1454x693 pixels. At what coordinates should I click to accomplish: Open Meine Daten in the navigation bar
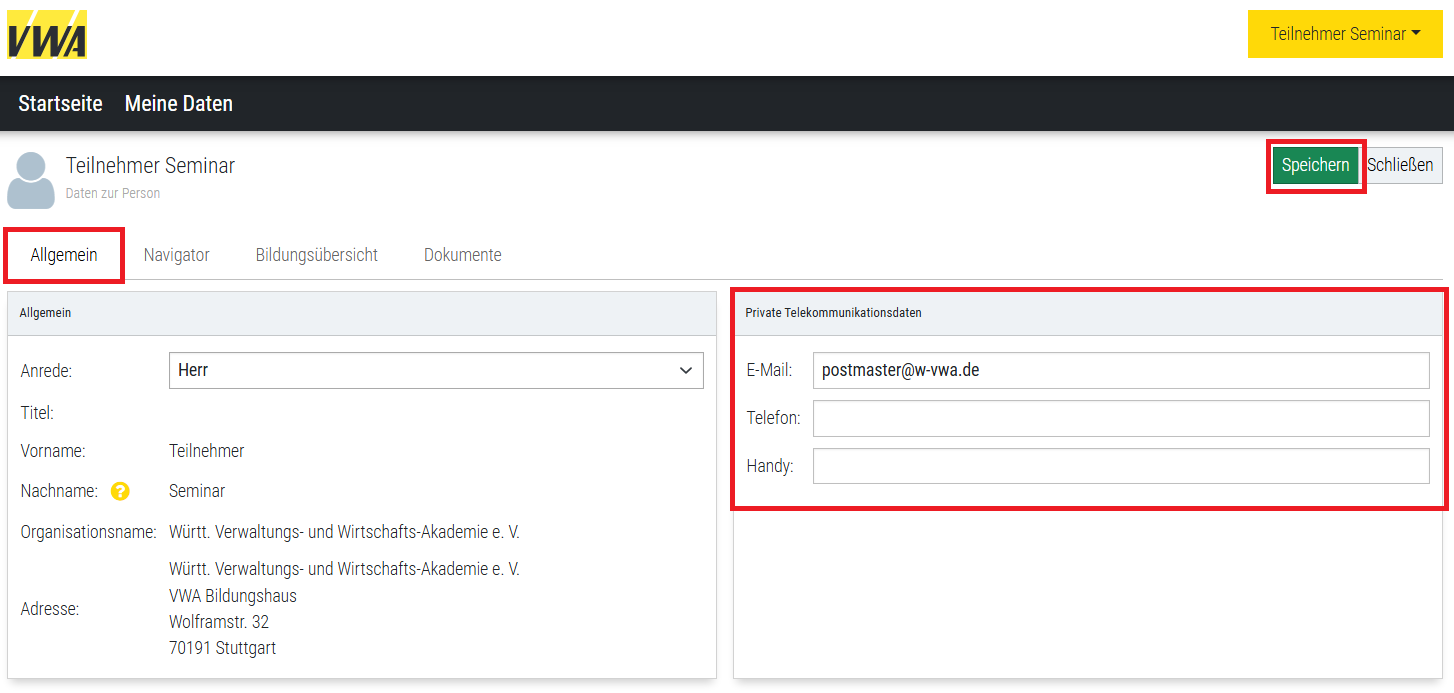178,104
